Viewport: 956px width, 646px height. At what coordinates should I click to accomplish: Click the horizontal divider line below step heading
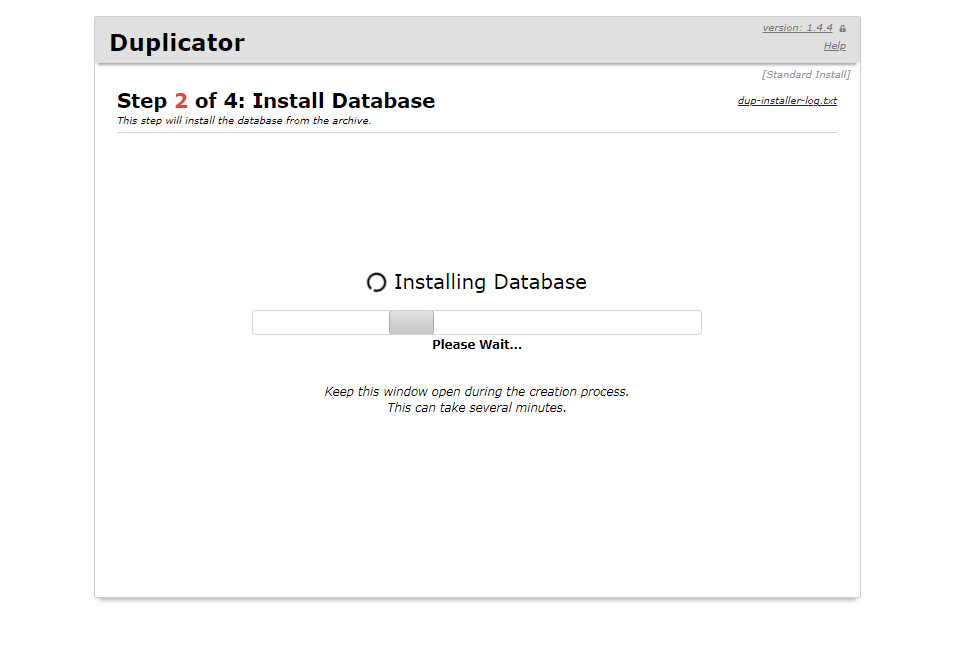click(x=477, y=132)
